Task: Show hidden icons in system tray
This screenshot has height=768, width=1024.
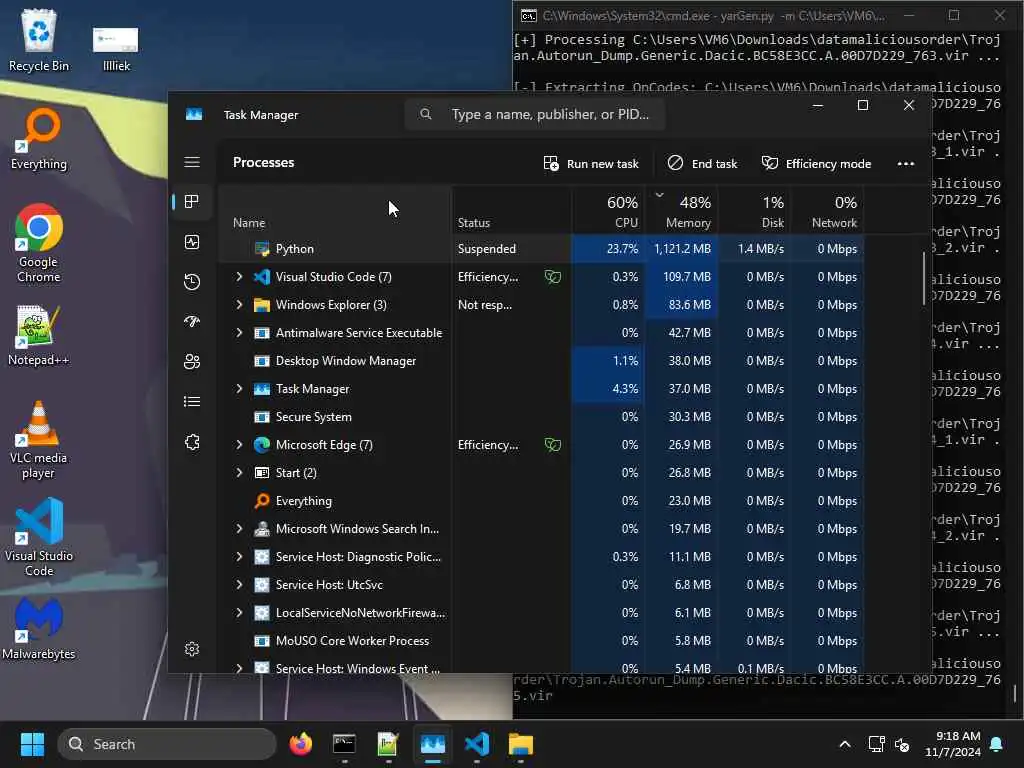Action: pyautogui.click(x=844, y=744)
